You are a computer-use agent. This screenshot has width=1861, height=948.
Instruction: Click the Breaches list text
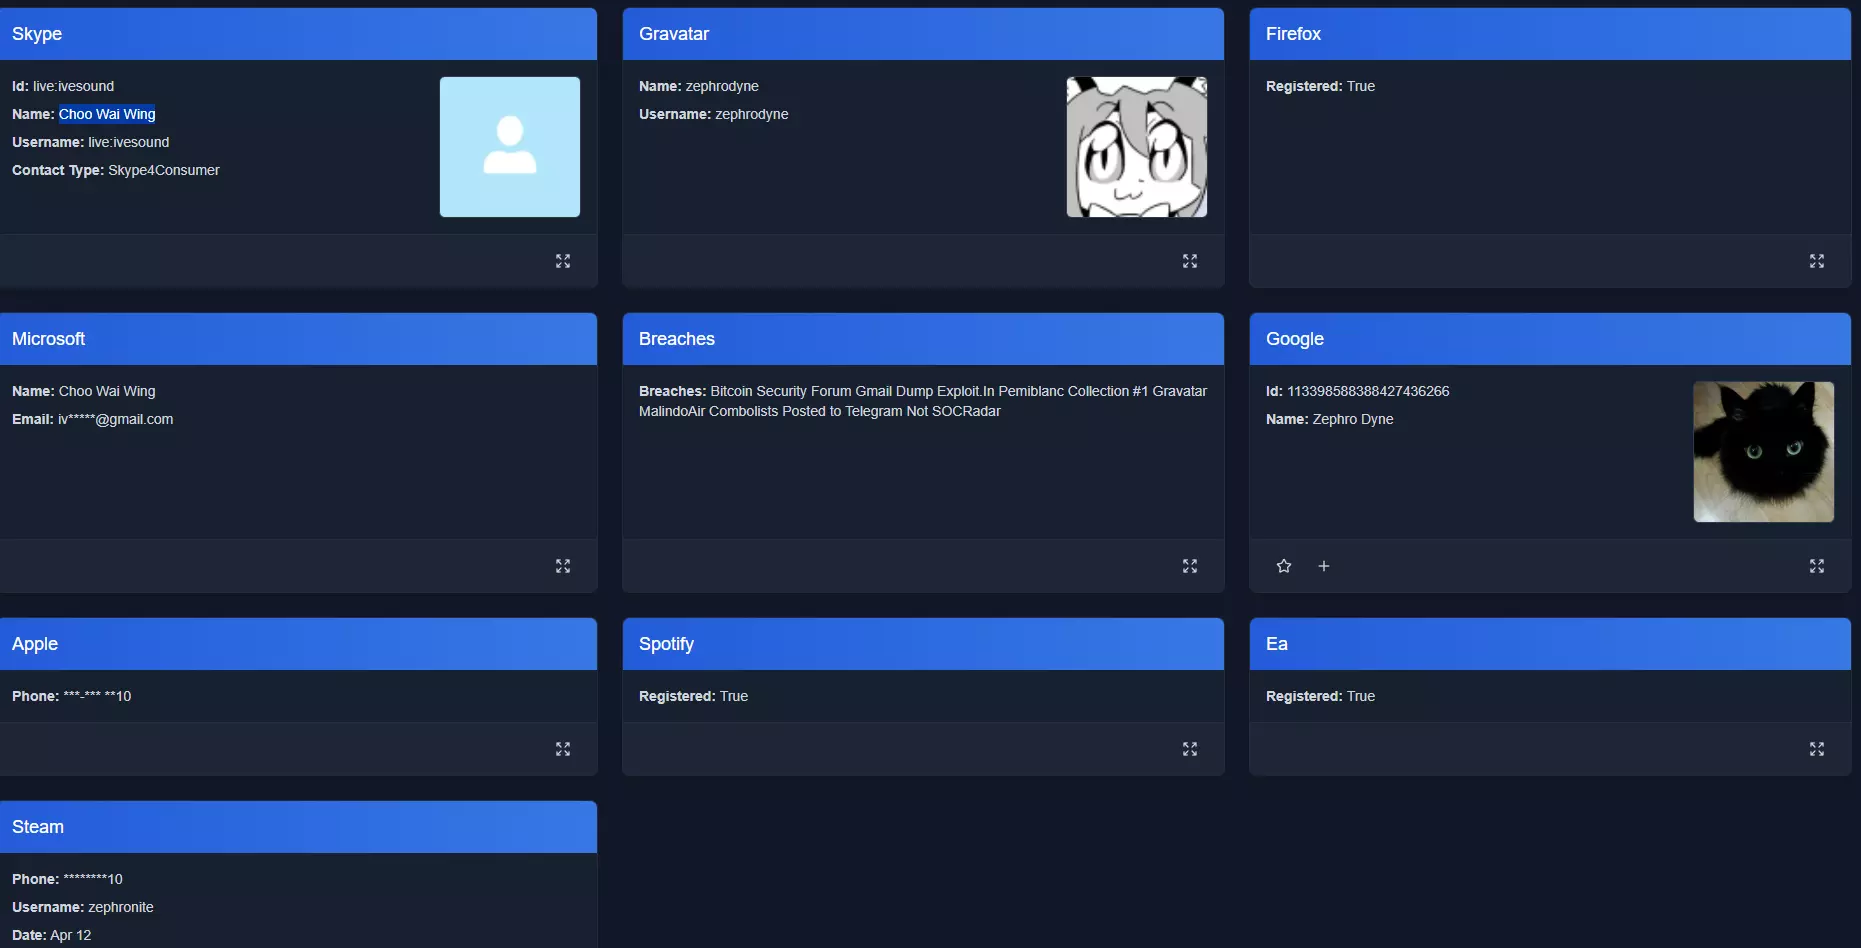(x=923, y=401)
